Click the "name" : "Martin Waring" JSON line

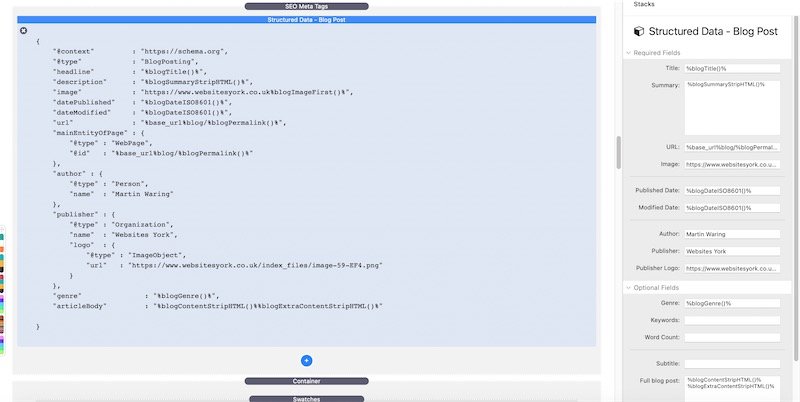(x=121, y=194)
